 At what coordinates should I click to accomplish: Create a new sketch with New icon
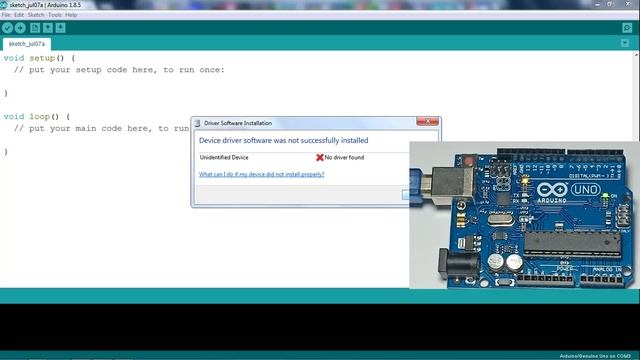pos(35,28)
